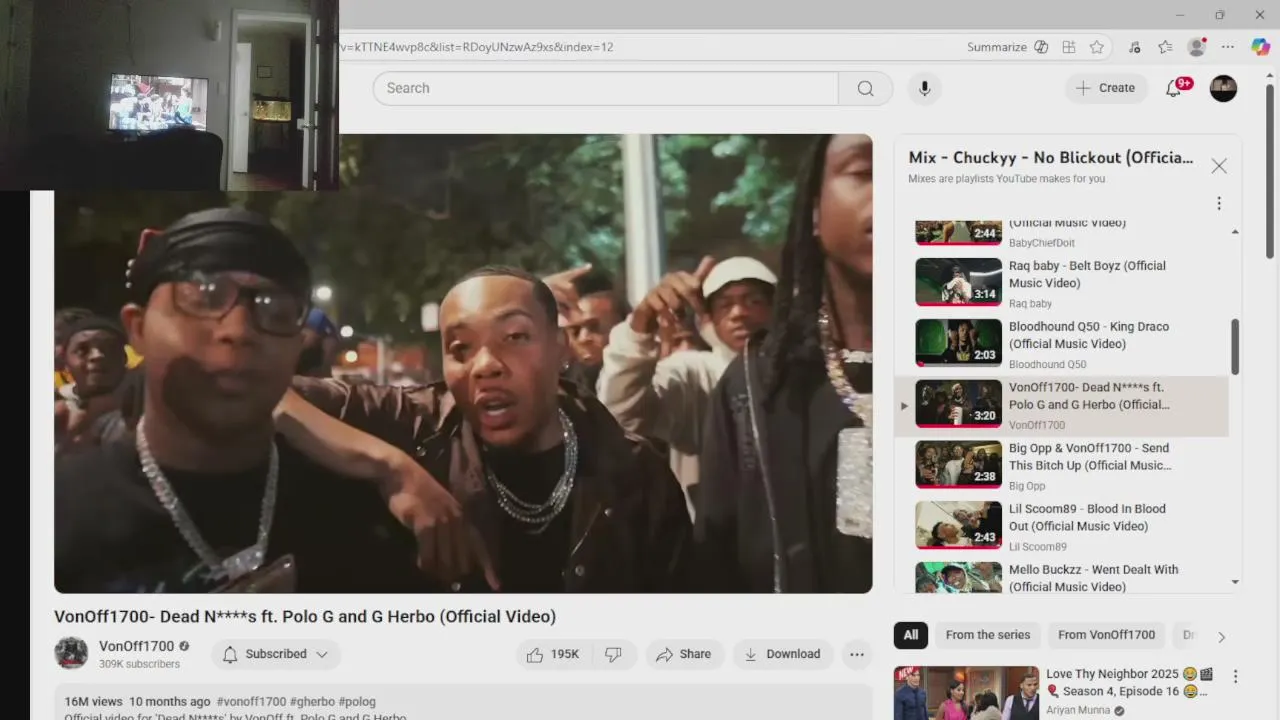Viewport: 1280px width, 720px height.
Task: Open the Mix playlist options menu
Action: pos(1219,203)
